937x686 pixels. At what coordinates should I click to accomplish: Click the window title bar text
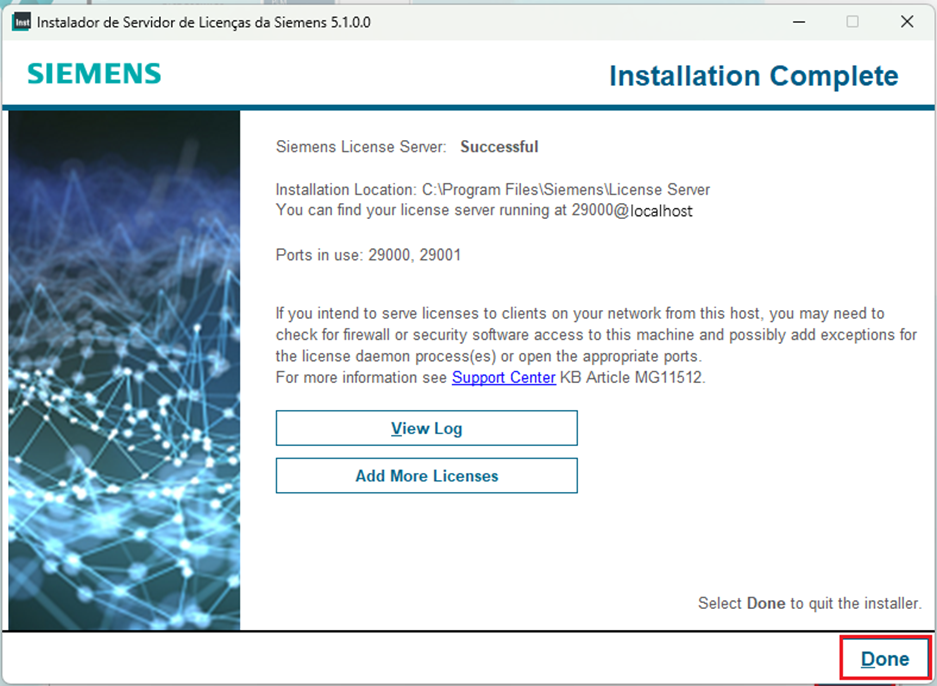[x=204, y=22]
